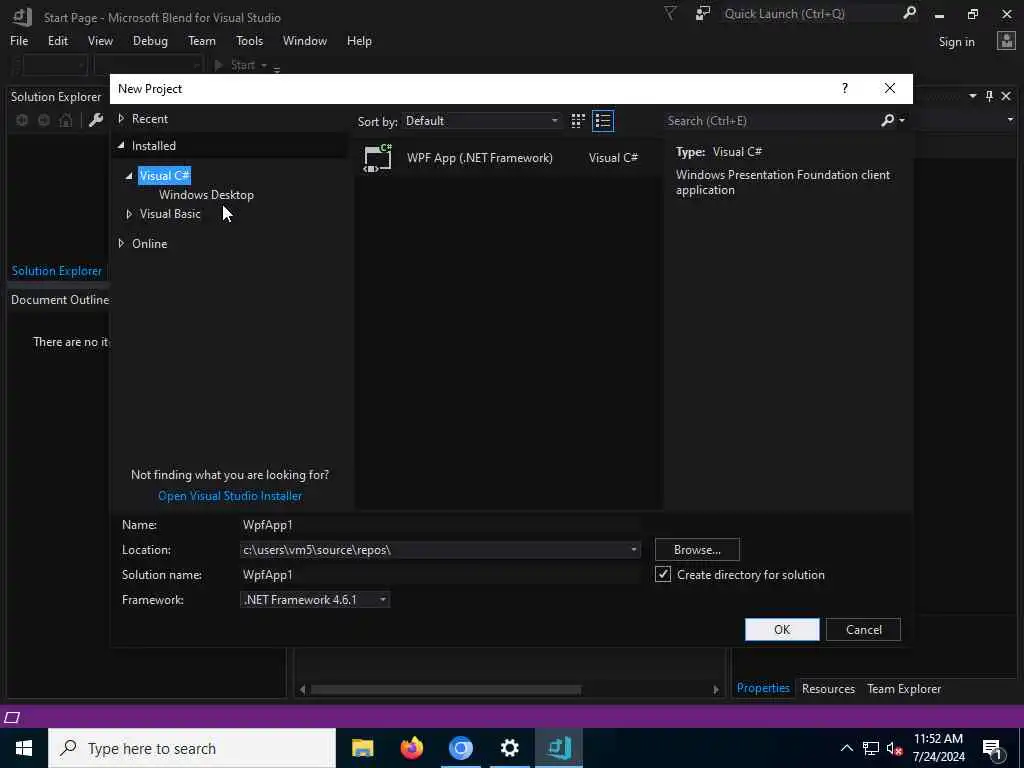1024x768 pixels.
Task: Open Chrome-like browser in the taskbar
Action: coord(460,748)
